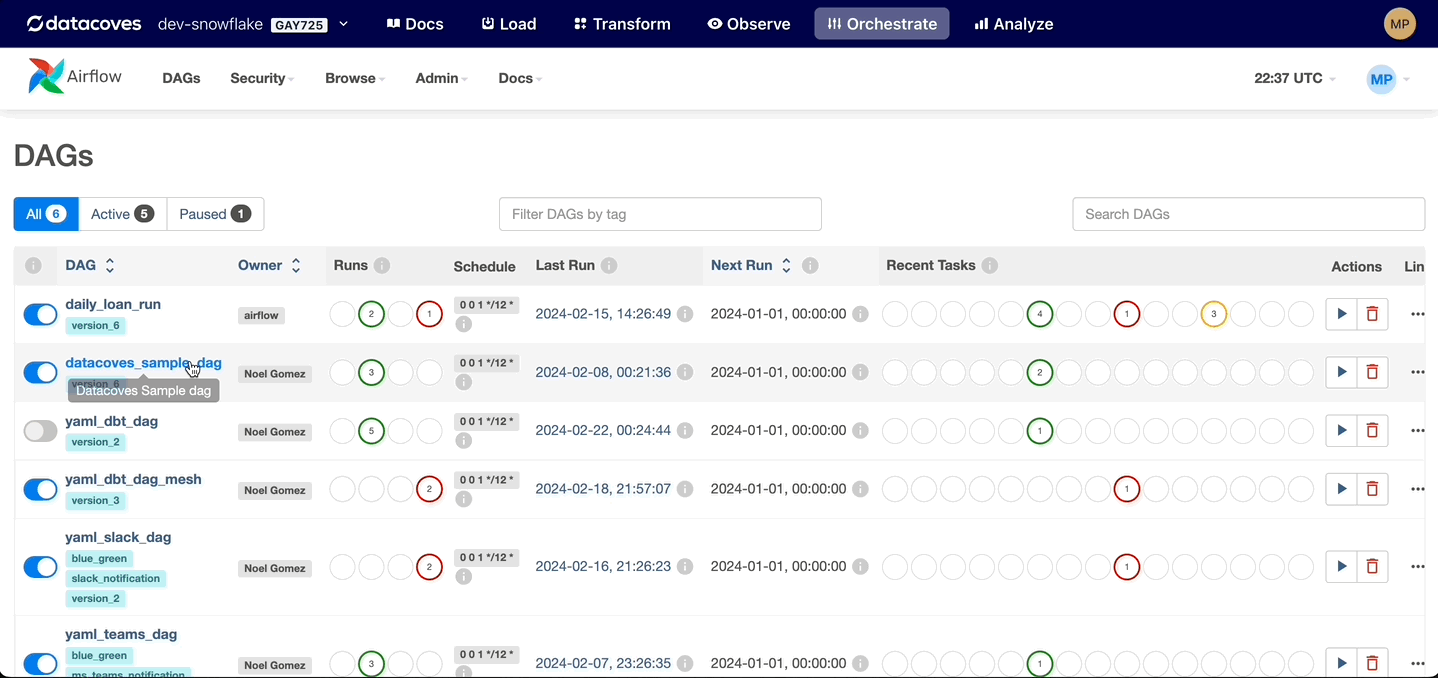Viewport: 1438px width, 678px height.
Task: Pause the daily_loan_run DAG toggle
Action: (x=41, y=314)
